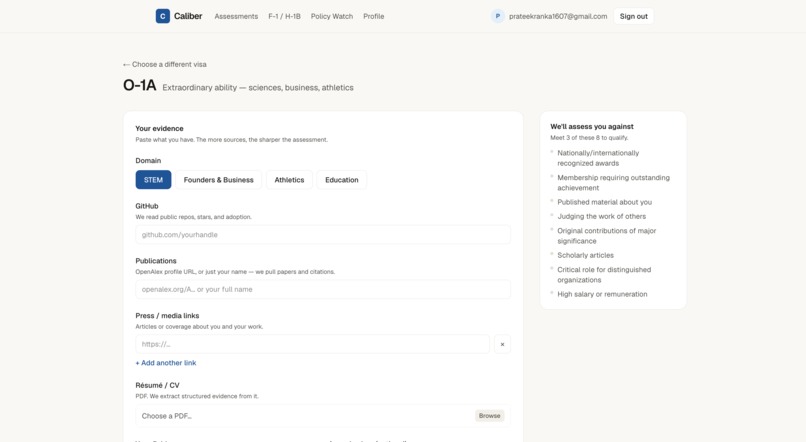Click + Add another link
Screen dimensions: 806x442
(166, 363)
